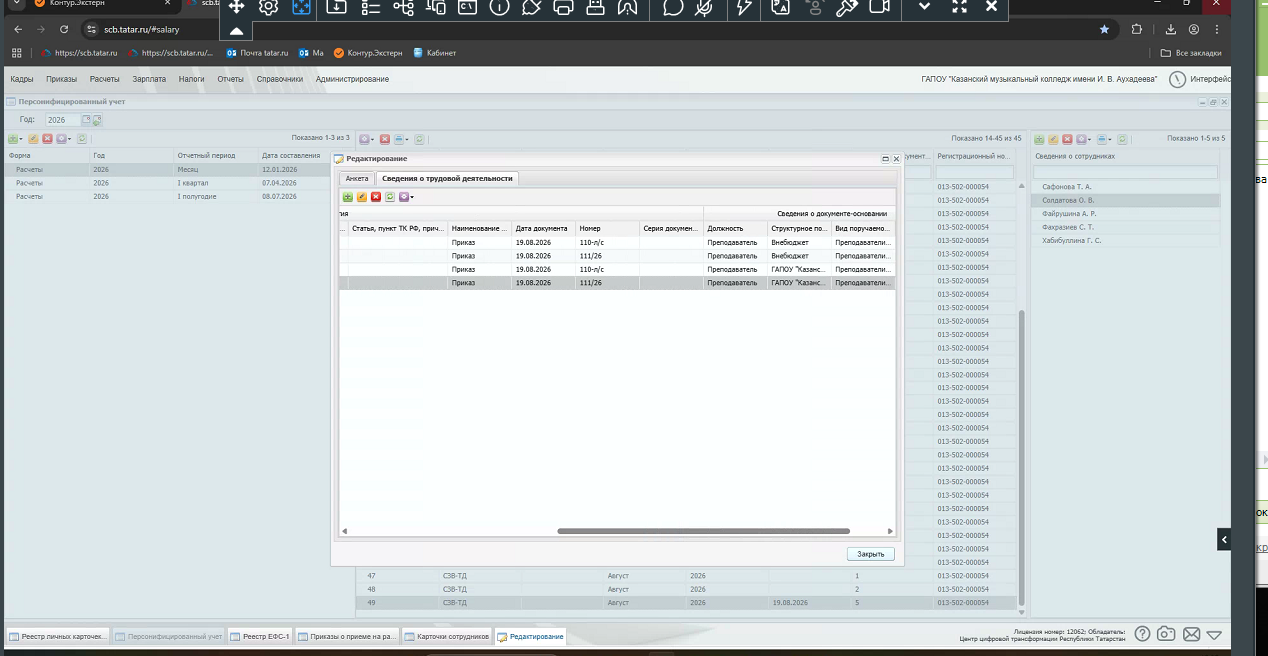The width and height of the screenshot is (1268, 656).
Task: Click the envelope mail icon at bottom right
Action: (x=1191, y=634)
